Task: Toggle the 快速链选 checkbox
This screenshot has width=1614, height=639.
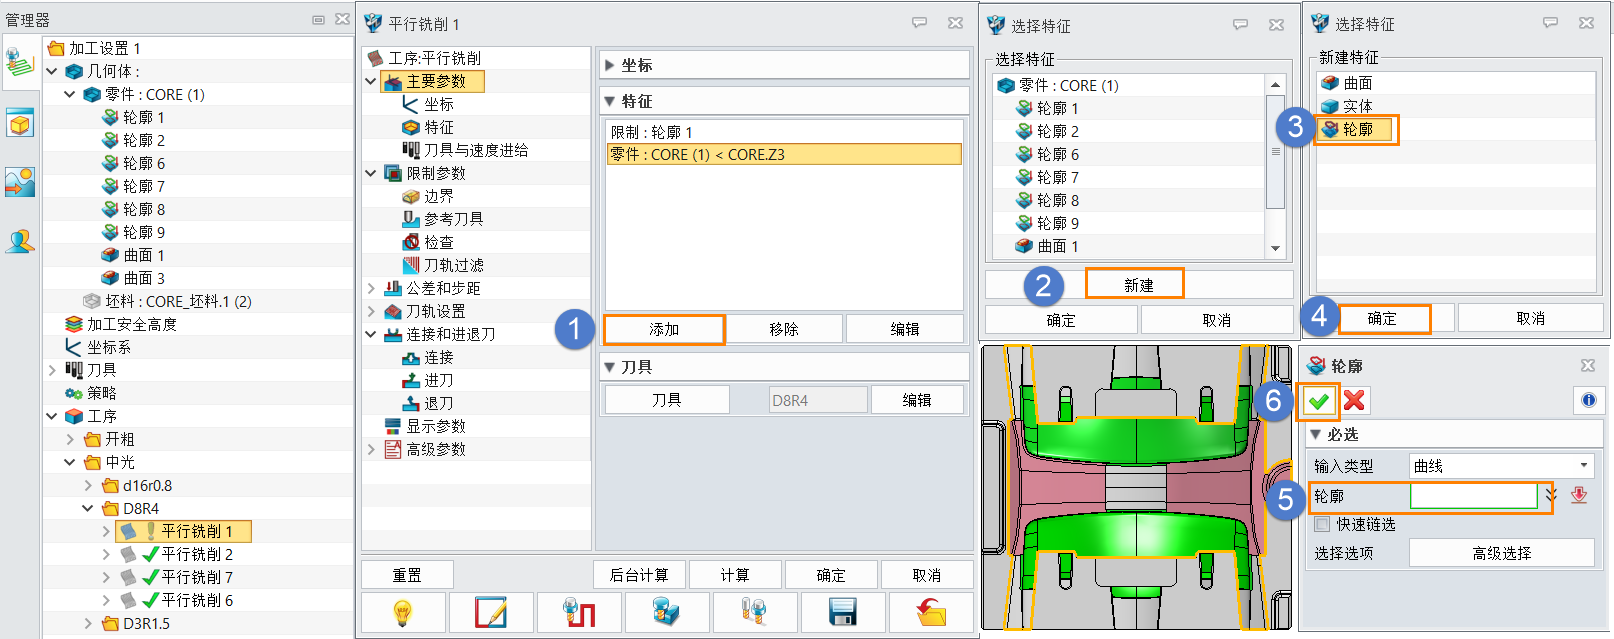Action: tap(1322, 524)
